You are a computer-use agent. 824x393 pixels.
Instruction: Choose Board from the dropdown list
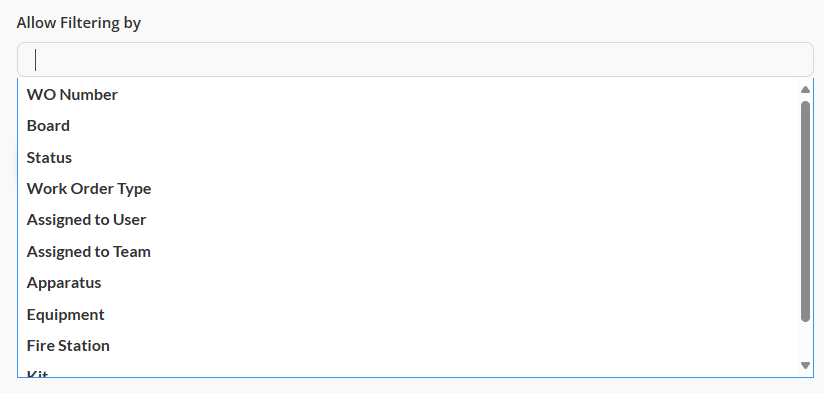click(x=408, y=126)
